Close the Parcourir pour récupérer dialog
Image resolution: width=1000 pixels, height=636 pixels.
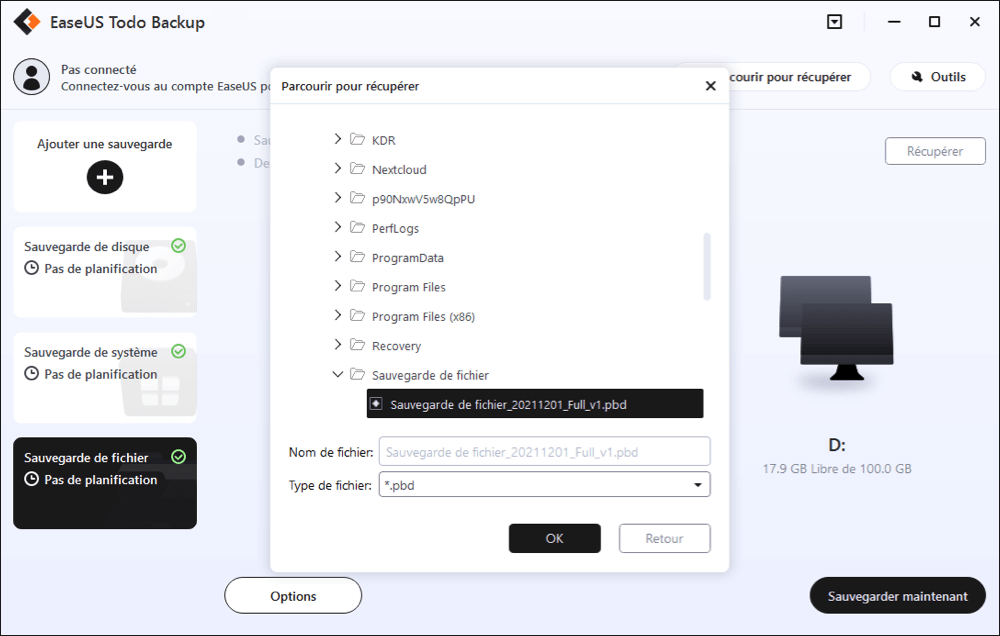click(x=710, y=85)
